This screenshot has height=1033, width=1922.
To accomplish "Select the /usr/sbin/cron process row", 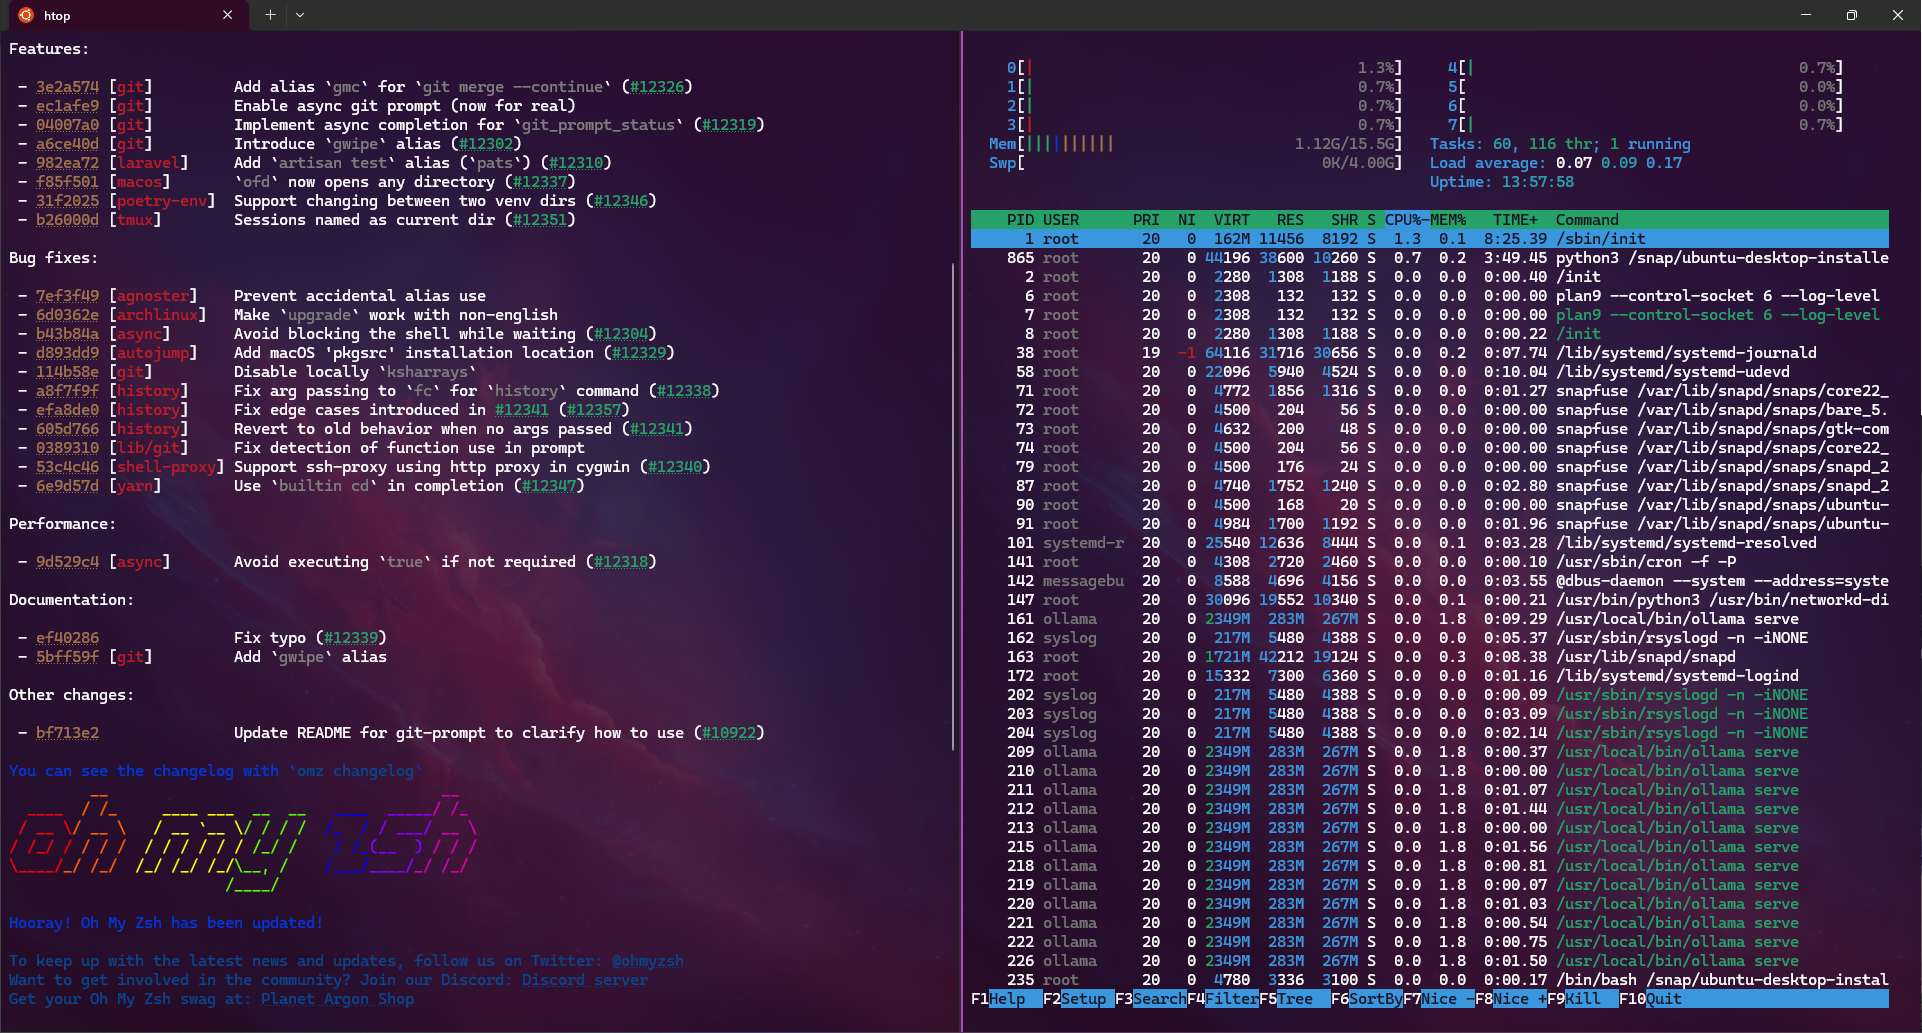I will [x=1429, y=562].
